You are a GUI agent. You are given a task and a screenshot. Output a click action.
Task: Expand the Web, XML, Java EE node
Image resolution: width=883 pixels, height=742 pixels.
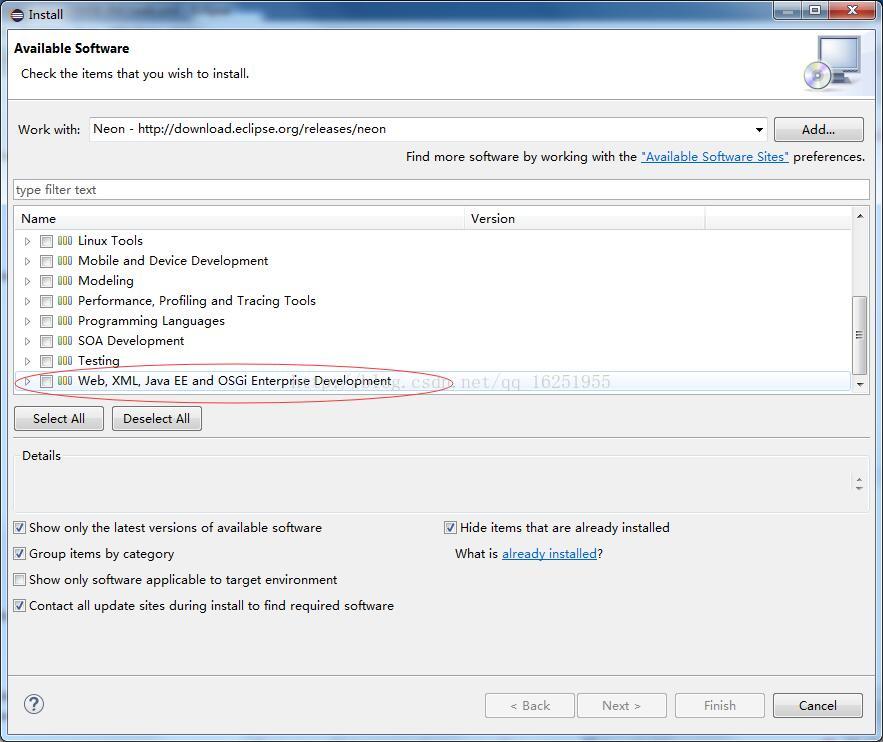pos(28,381)
